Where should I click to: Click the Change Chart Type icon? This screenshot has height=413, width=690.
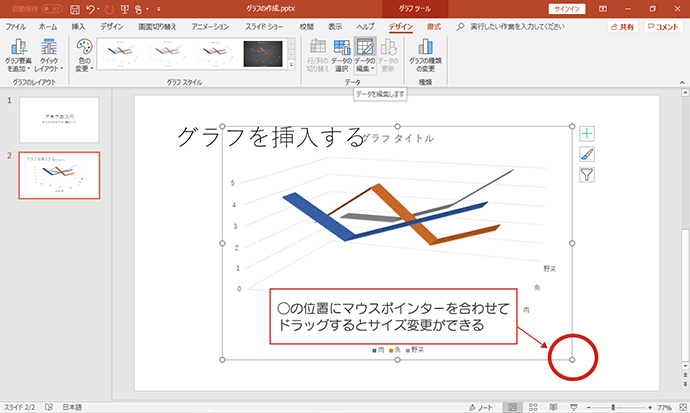(x=425, y=47)
